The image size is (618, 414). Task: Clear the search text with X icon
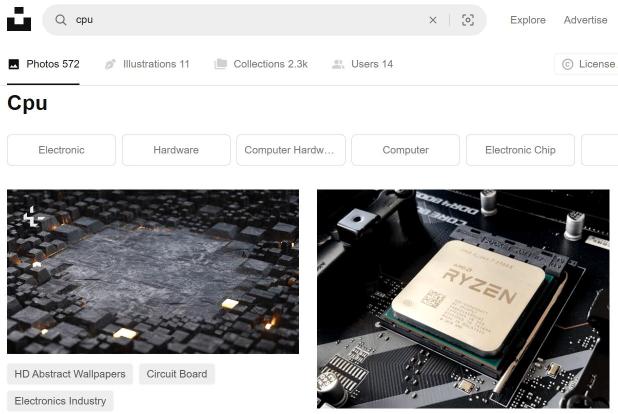433,20
